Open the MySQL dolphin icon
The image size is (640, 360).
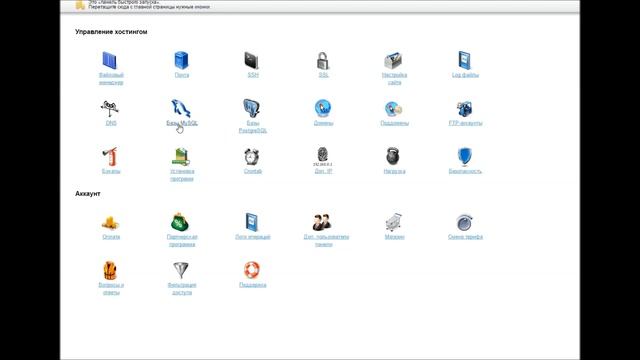coord(181,109)
